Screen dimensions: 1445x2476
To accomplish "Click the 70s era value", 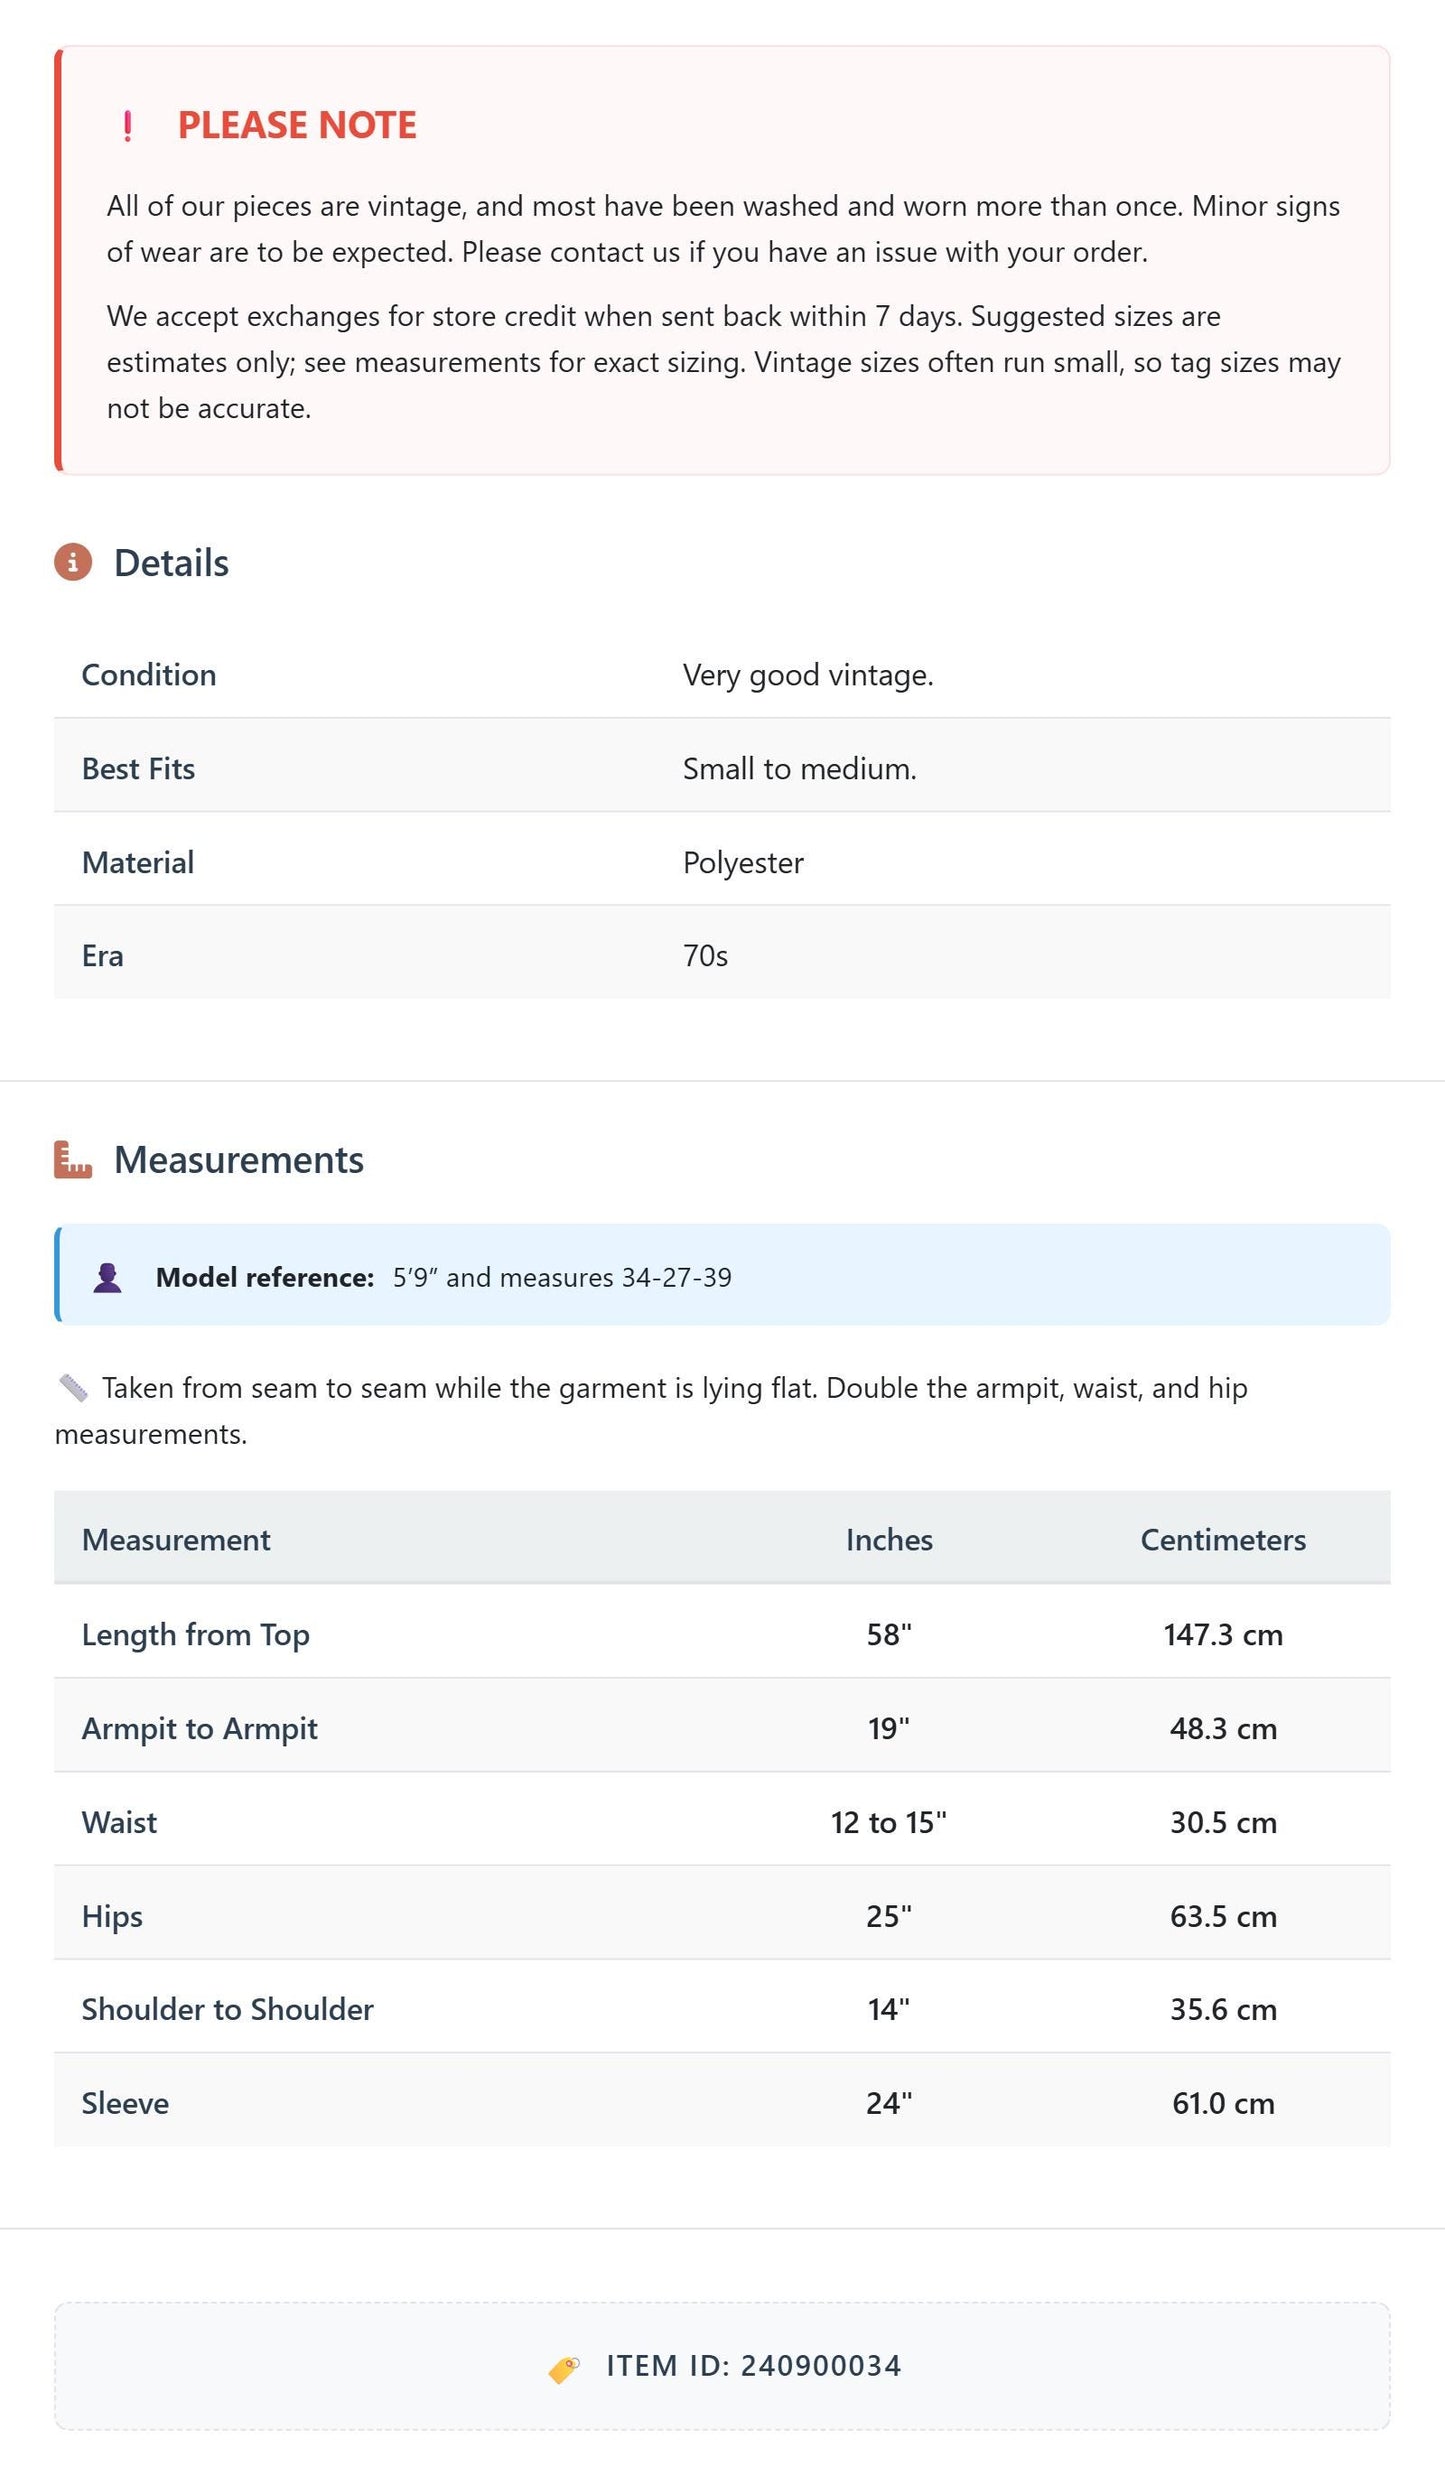I will tap(705, 956).
